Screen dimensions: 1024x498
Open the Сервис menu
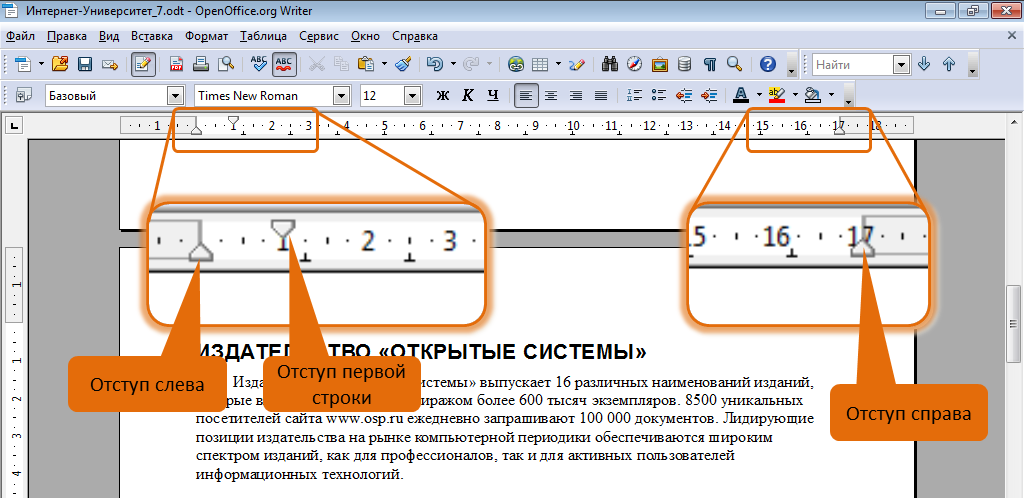tap(319, 36)
